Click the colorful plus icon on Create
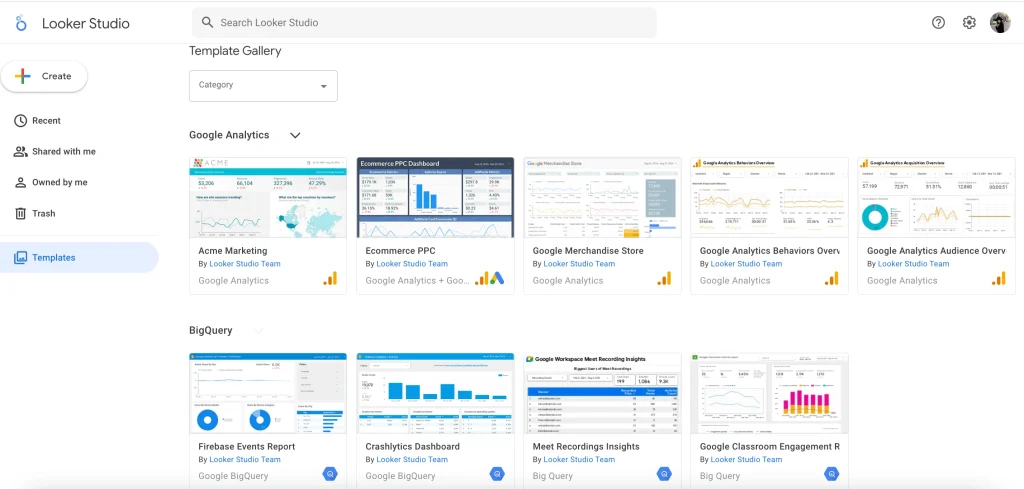Image resolution: width=1024 pixels, height=489 pixels. pyautogui.click(x=23, y=76)
